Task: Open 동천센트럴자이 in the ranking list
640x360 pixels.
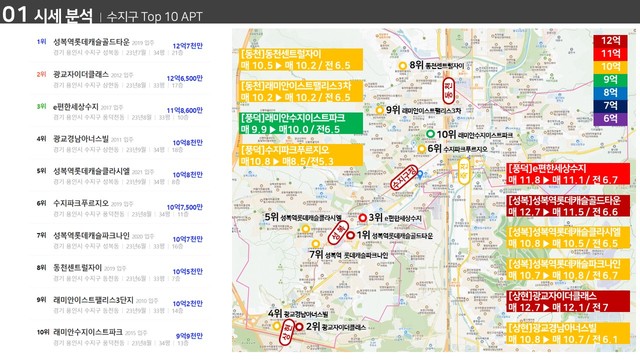Action: [x=77, y=268]
